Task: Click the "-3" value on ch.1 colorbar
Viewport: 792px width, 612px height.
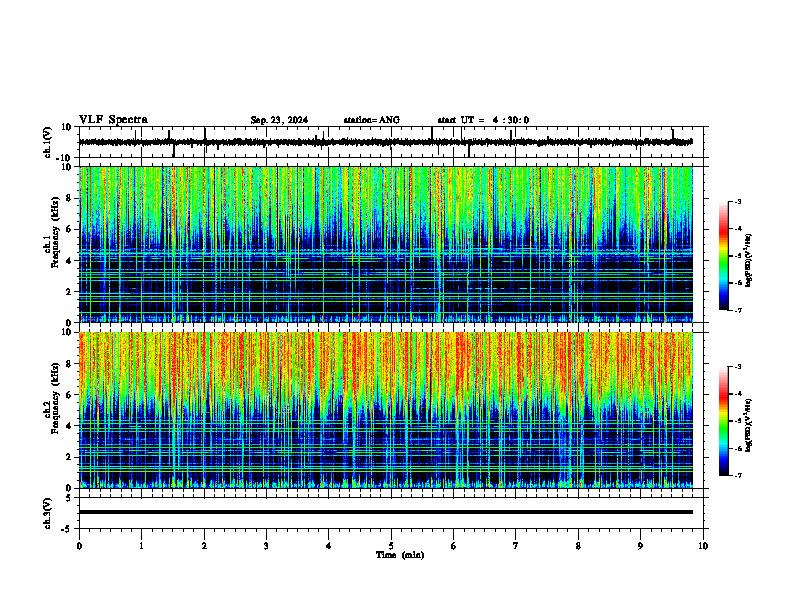Action: [x=738, y=202]
